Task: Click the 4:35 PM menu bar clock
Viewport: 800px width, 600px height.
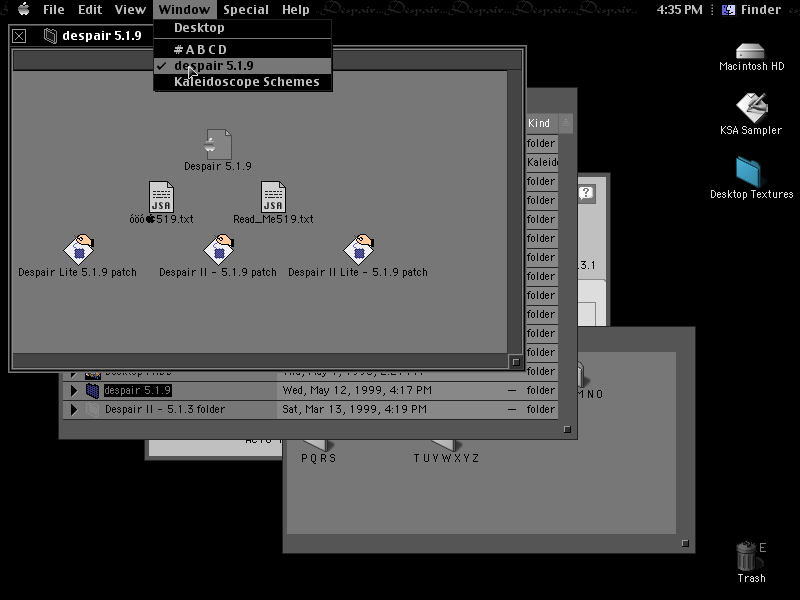Action: point(679,9)
